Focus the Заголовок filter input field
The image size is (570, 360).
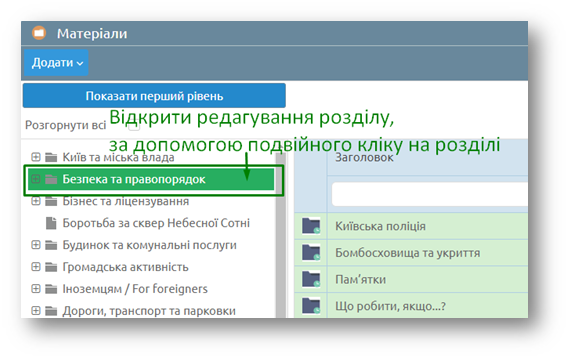click(x=430, y=194)
